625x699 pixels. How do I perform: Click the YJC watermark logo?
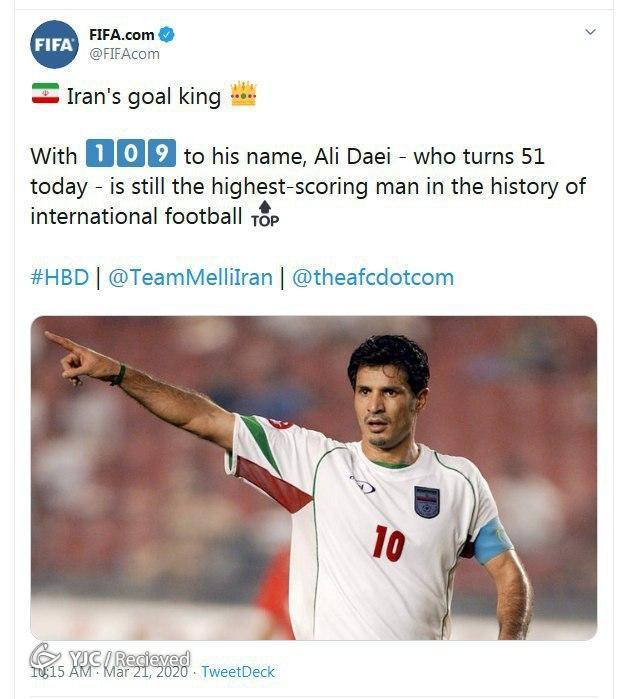[x=45, y=657]
